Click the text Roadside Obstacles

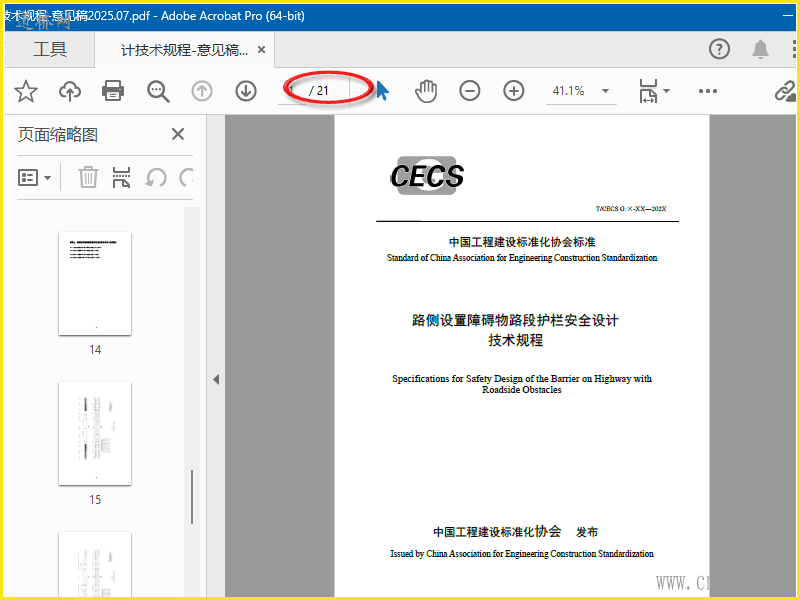tap(522, 390)
